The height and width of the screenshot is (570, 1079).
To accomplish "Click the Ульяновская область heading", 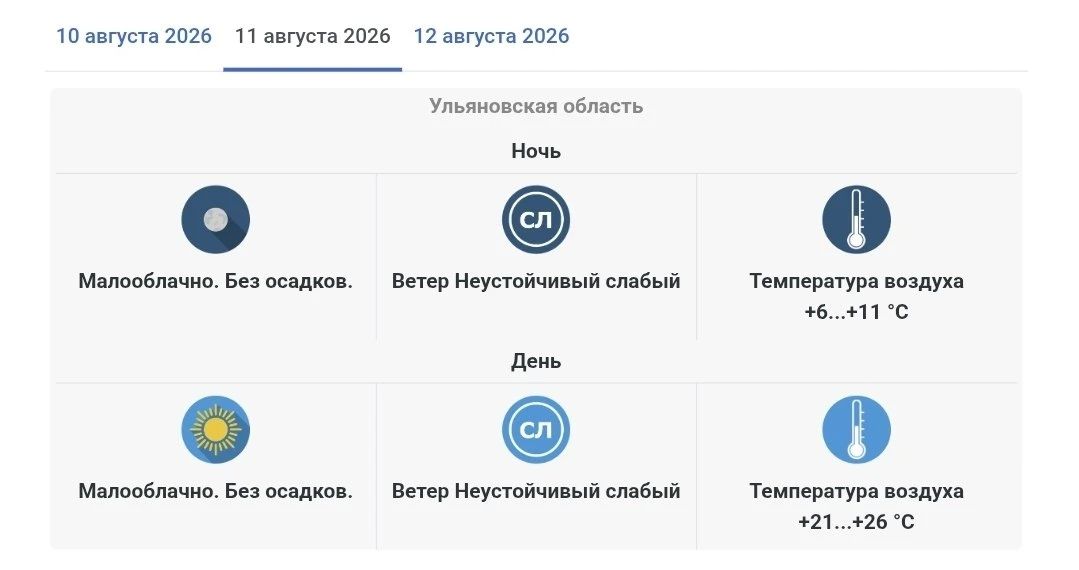I will coord(536,106).
